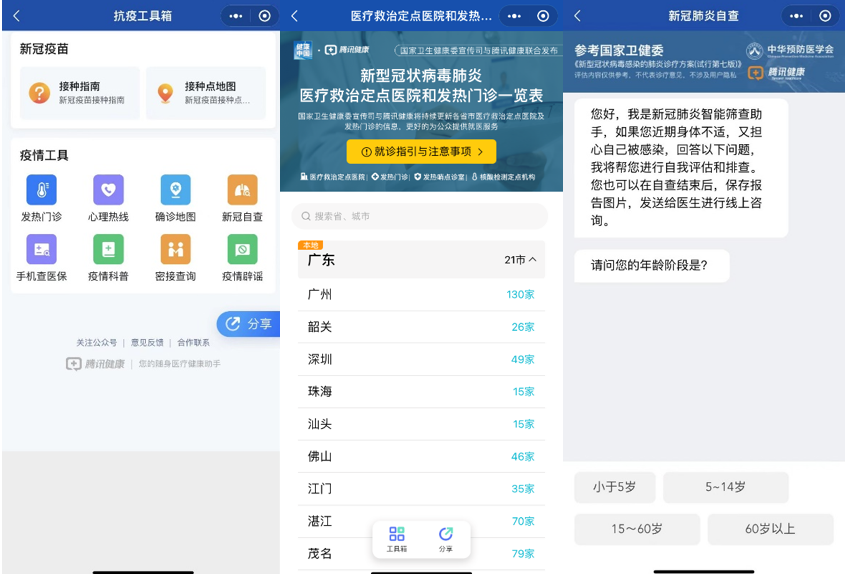Choose the 15~60岁 age option

tap(637, 529)
